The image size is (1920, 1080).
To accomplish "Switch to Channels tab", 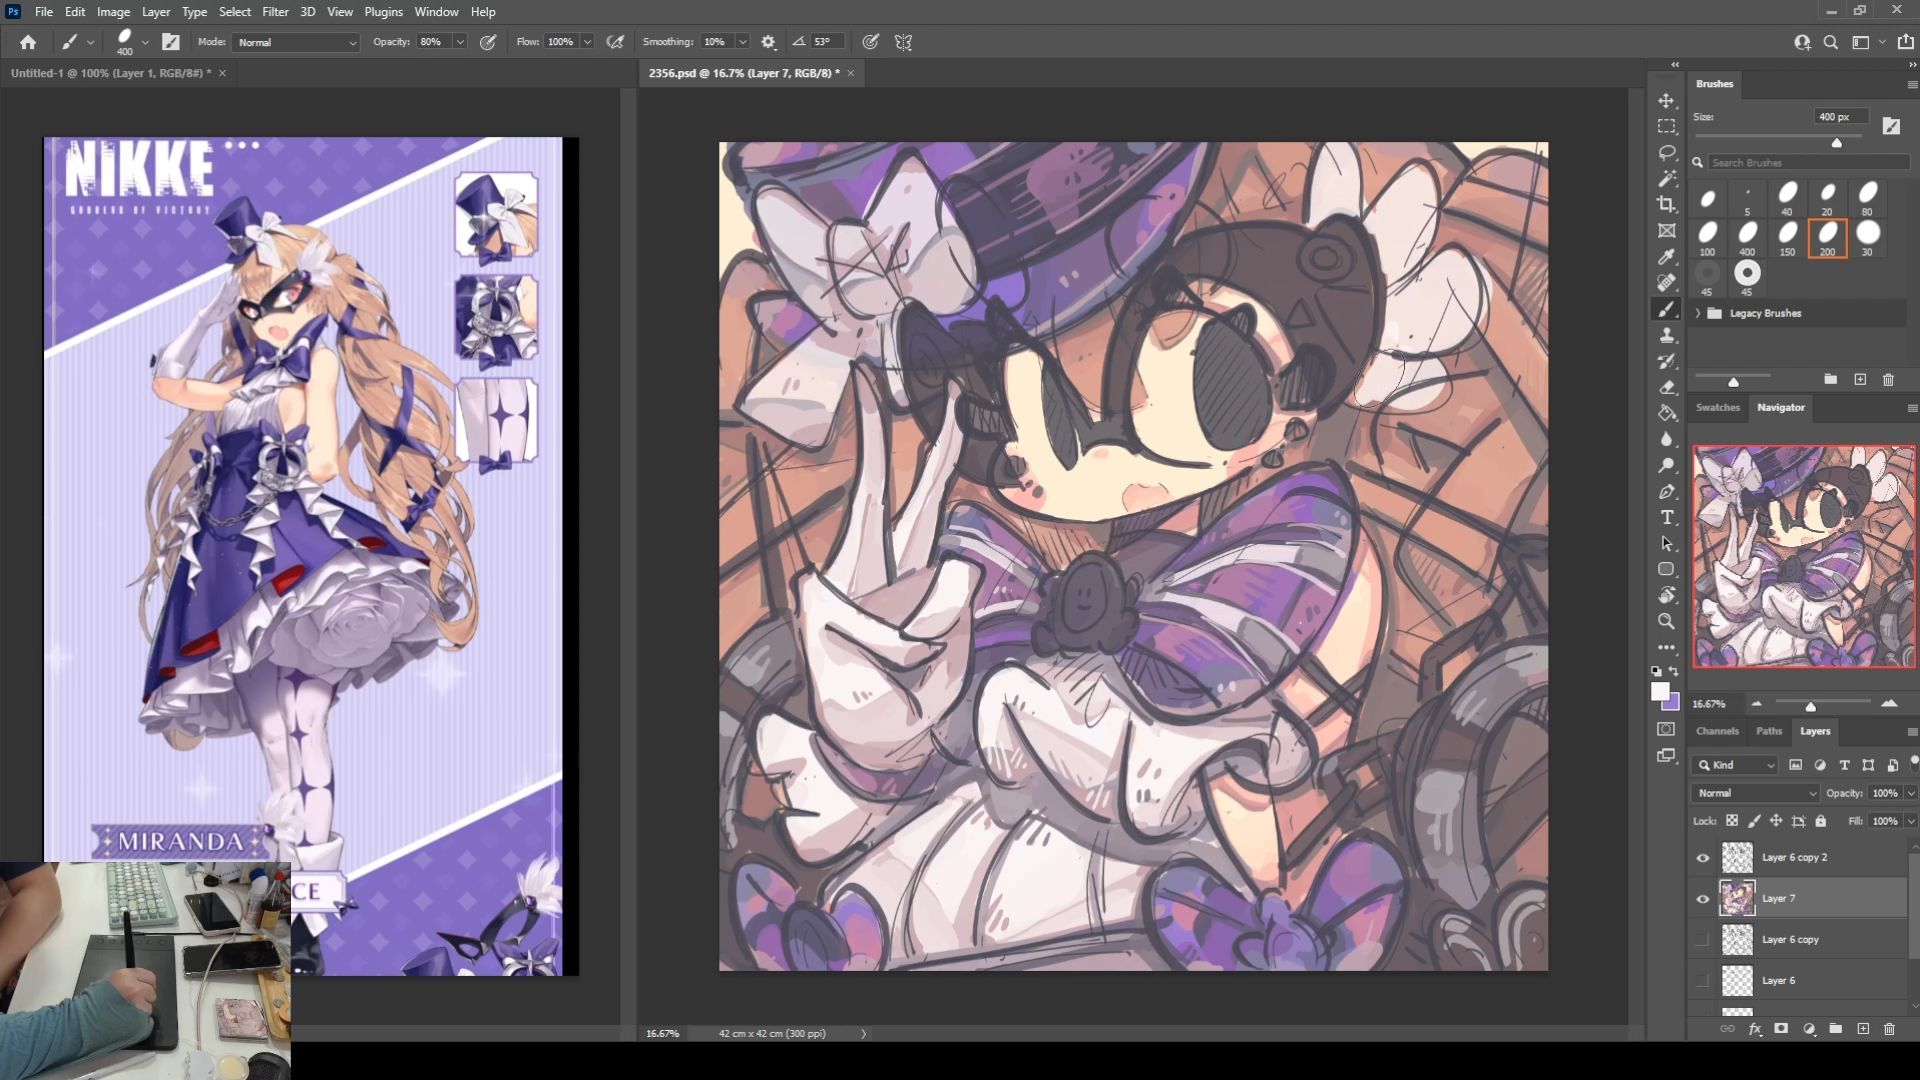I will tap(1717, 731).
